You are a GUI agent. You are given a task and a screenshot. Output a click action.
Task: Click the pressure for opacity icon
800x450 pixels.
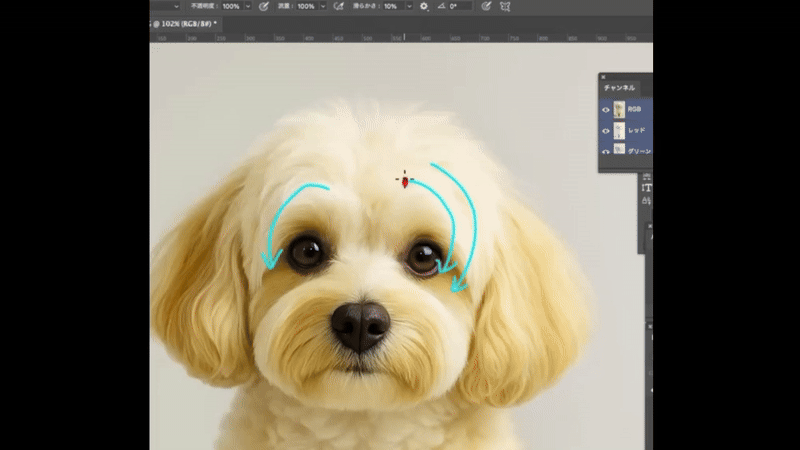[263, 6]
